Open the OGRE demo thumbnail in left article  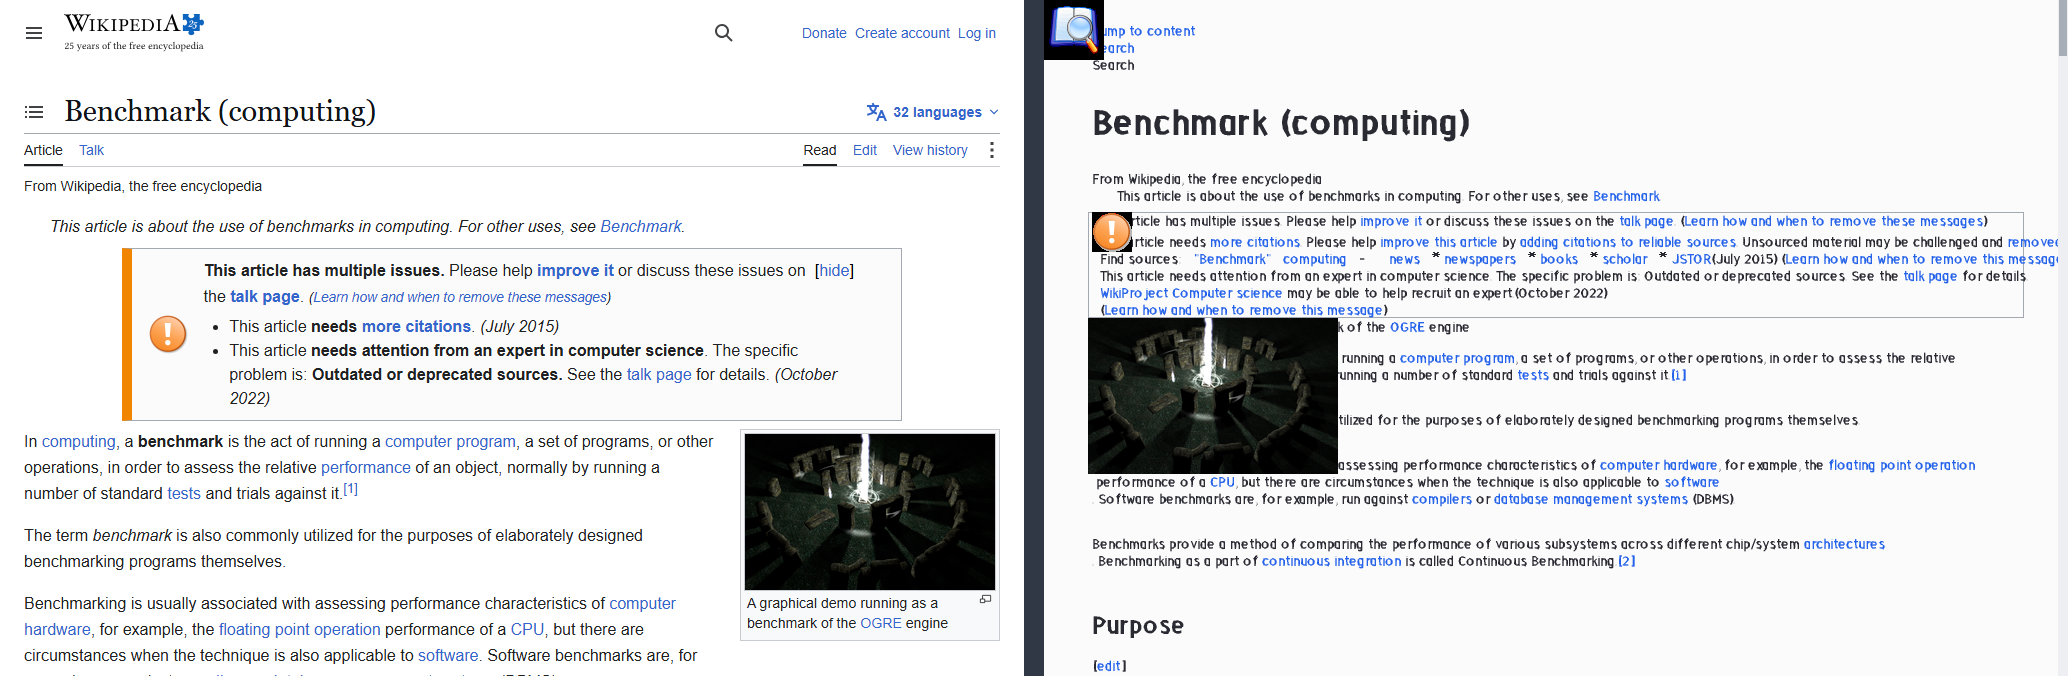870,511
